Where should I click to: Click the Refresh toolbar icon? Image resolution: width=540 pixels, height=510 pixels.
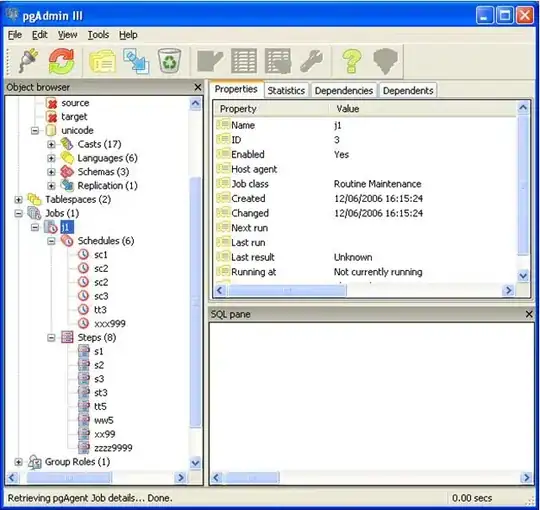pyautogui.click(x=62, y=61)
